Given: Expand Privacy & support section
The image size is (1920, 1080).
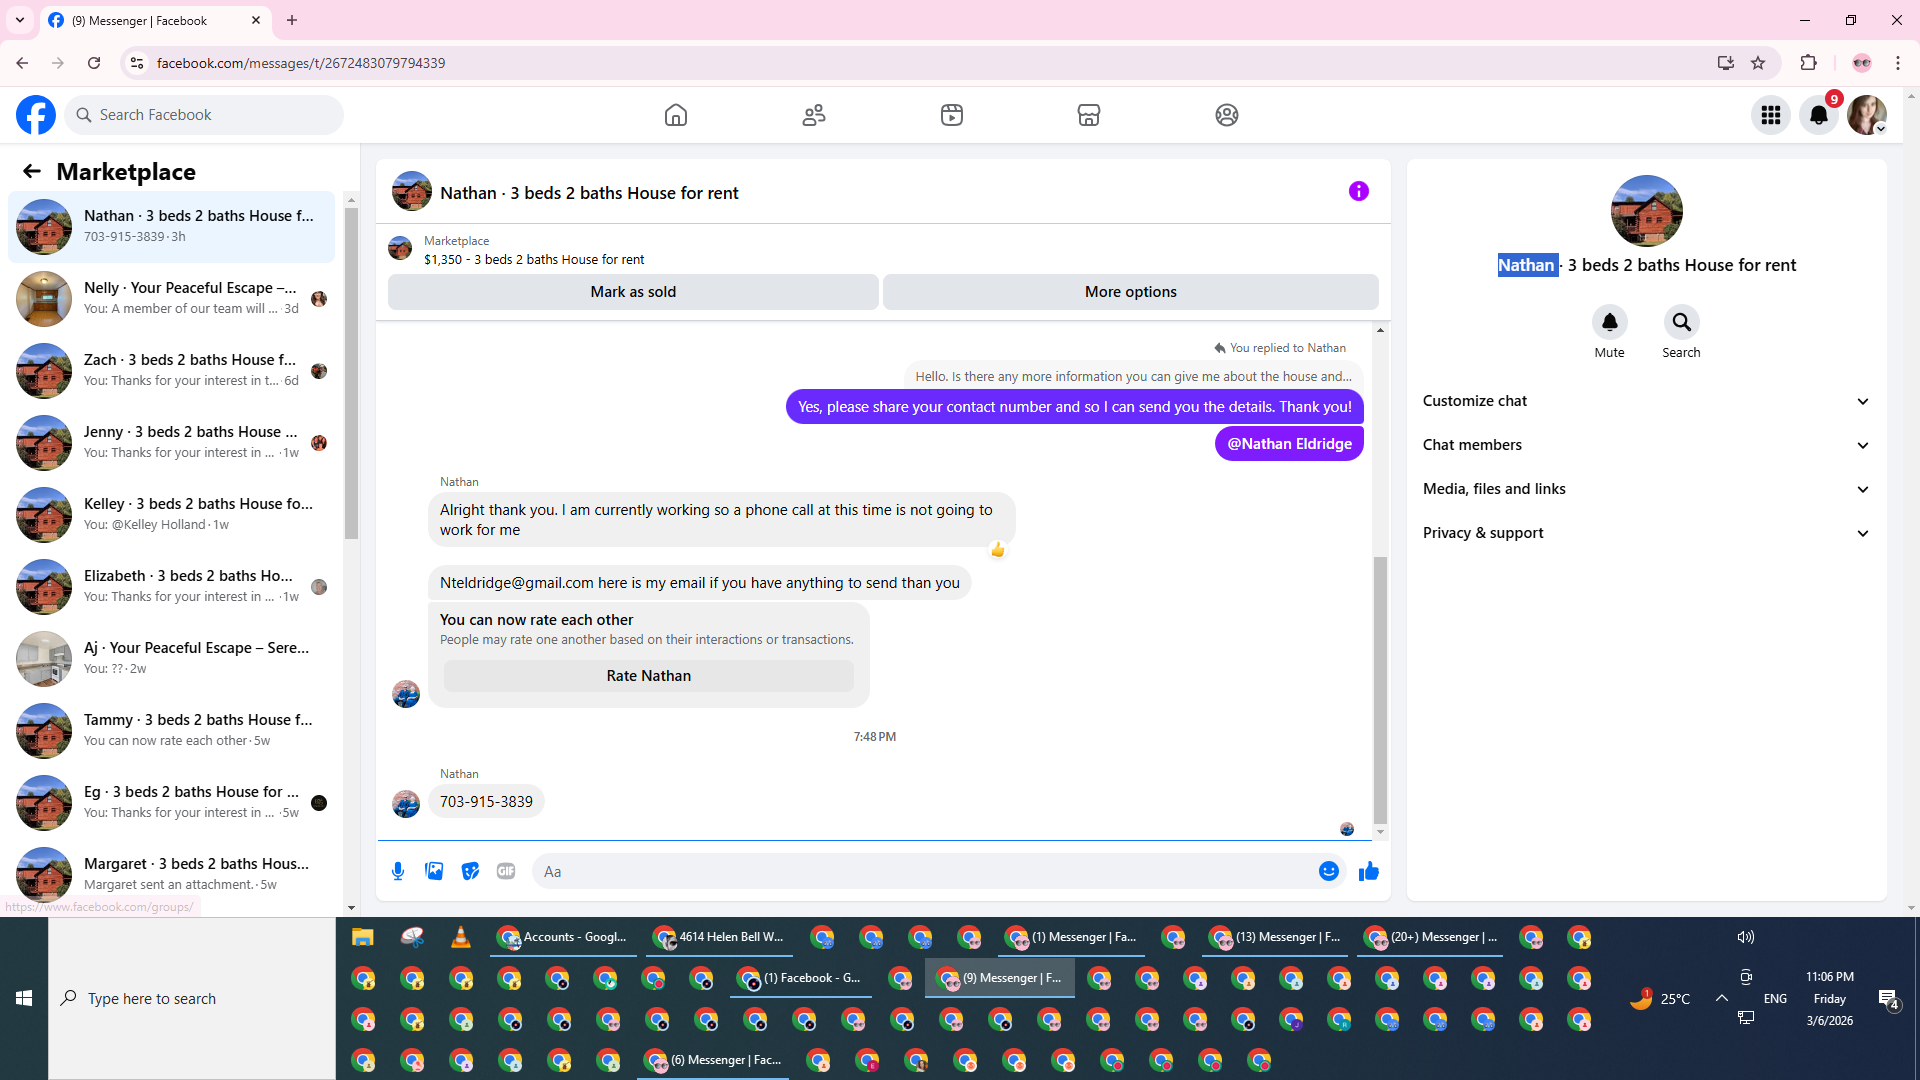Looking at the screenshot, I should (1645, 533).
